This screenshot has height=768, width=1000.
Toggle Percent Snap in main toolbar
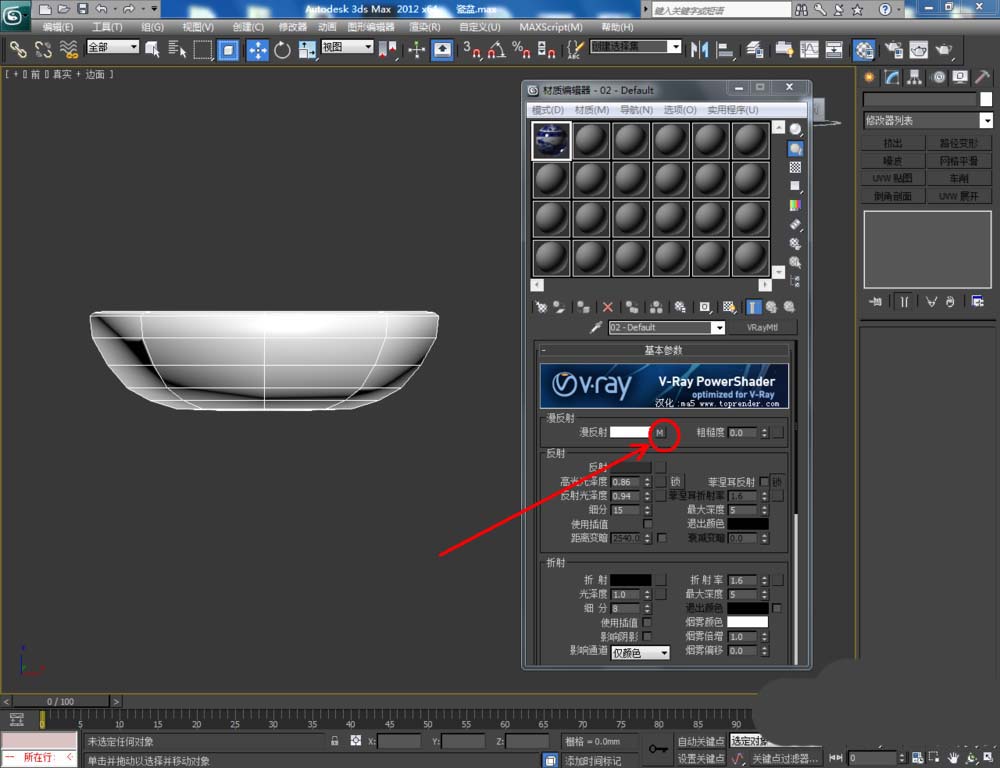coord(521,50)
